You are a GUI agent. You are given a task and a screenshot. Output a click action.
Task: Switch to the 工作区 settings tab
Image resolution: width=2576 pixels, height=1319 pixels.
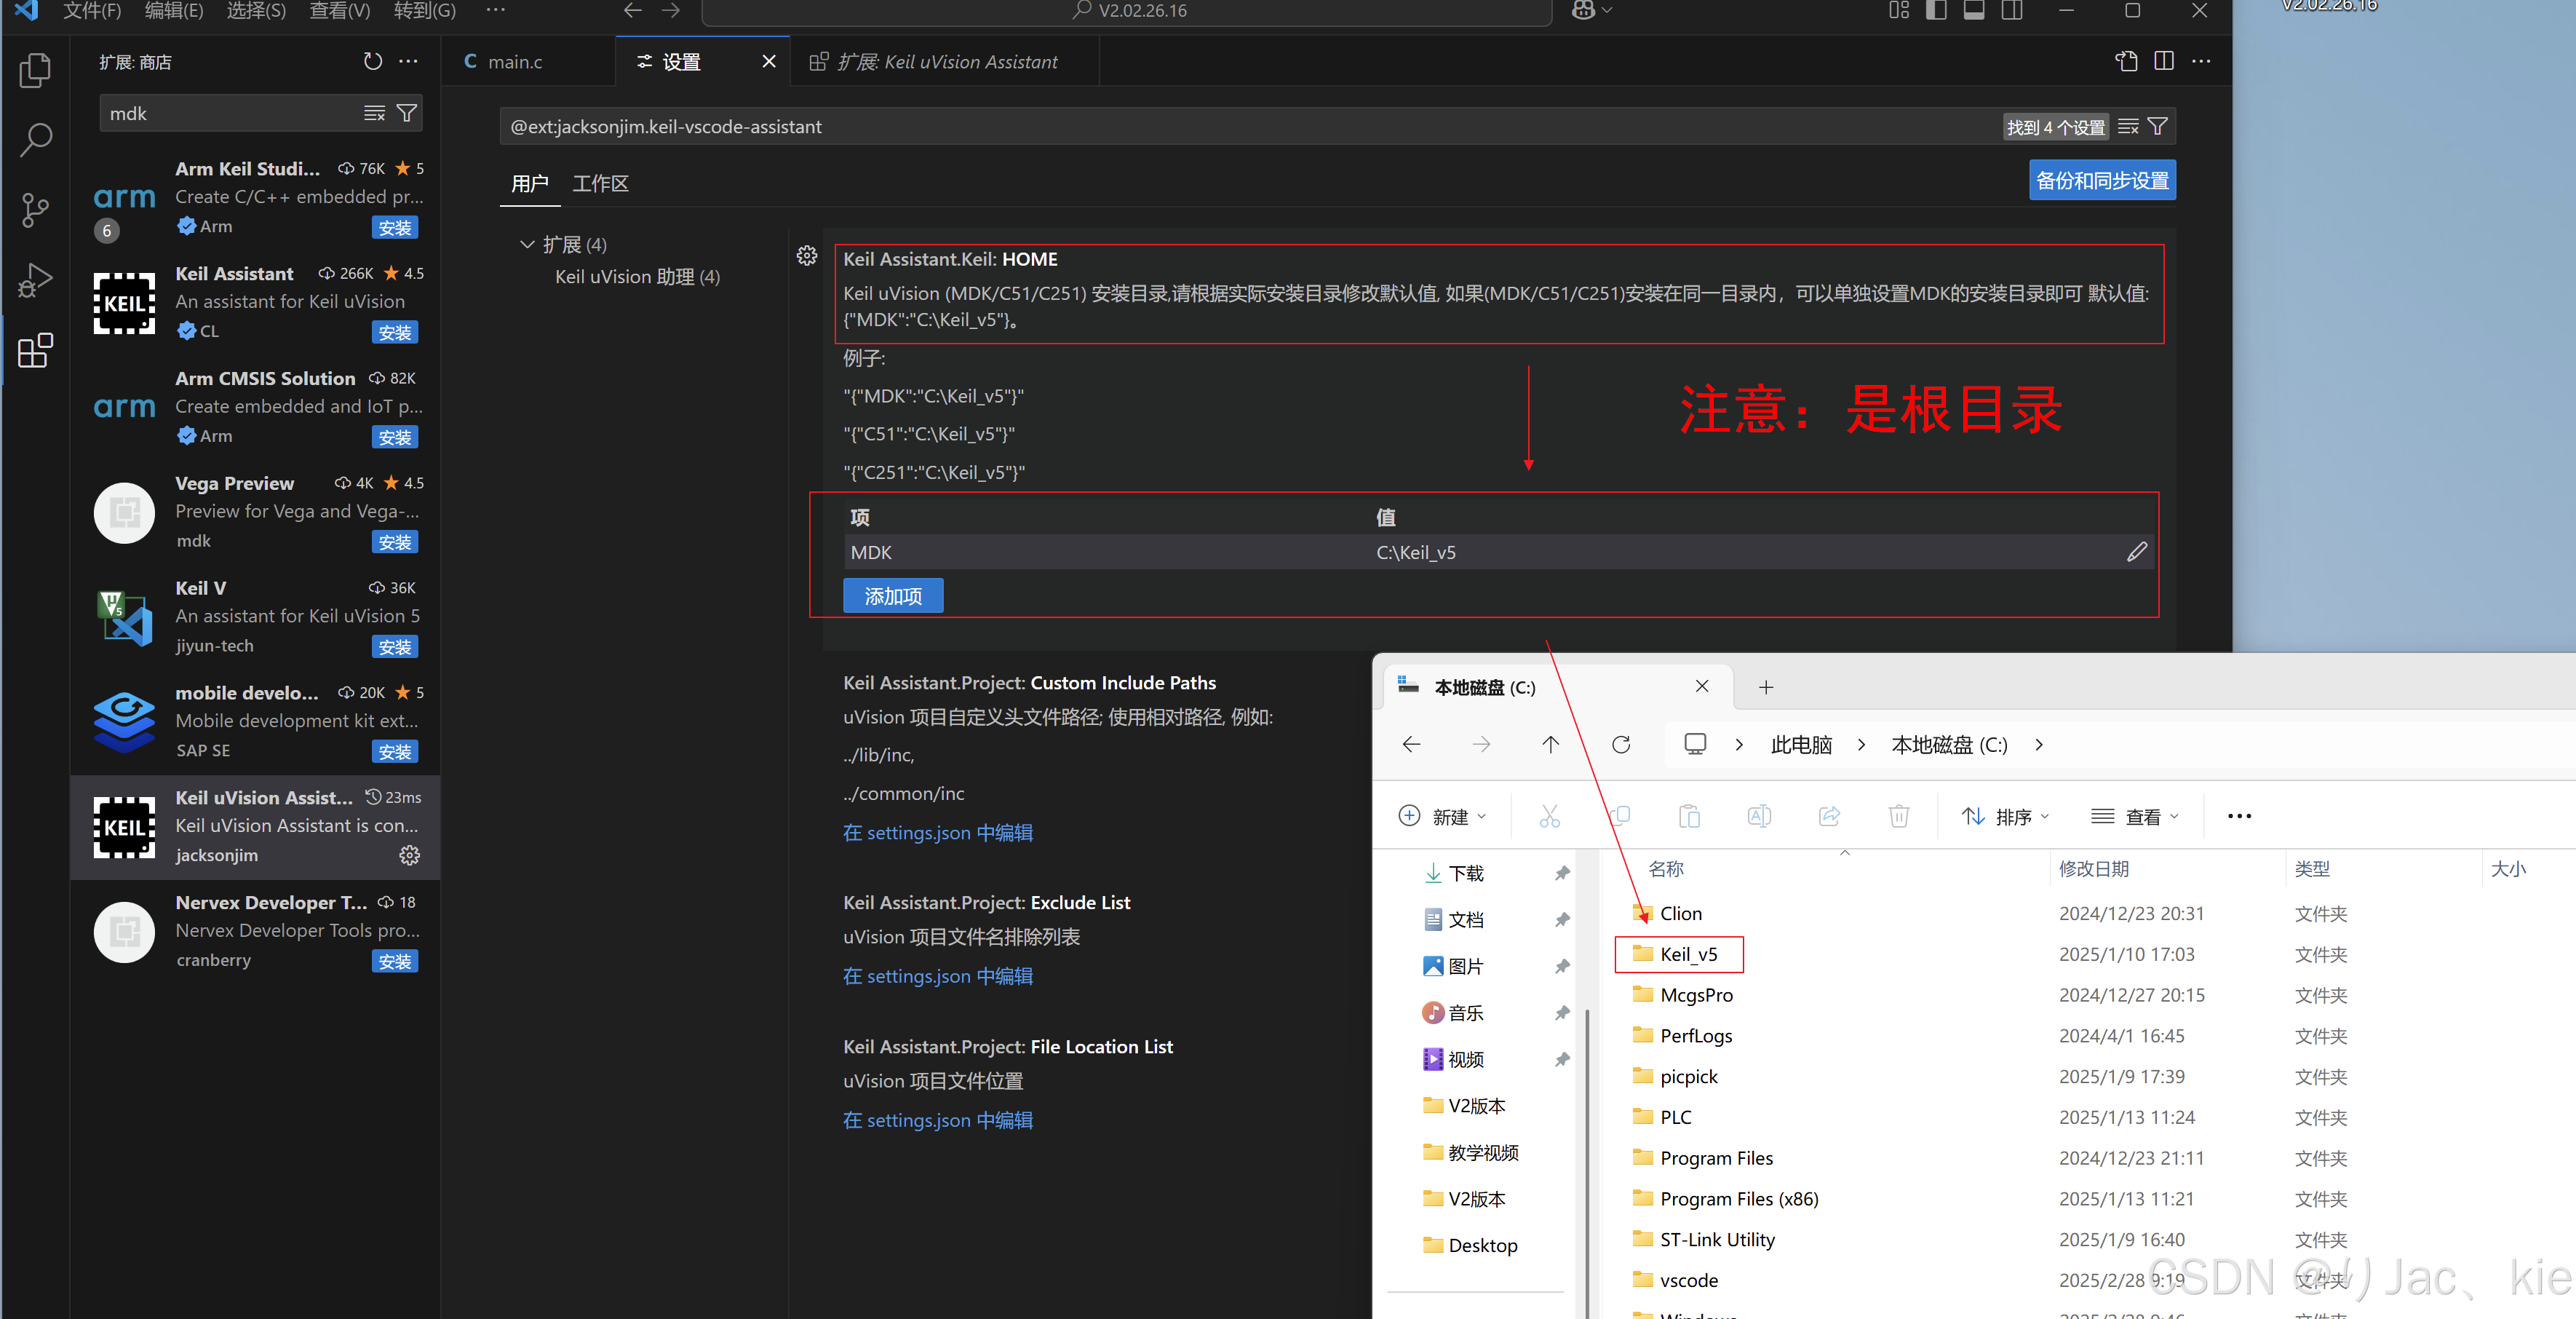(x=600, y=183)
